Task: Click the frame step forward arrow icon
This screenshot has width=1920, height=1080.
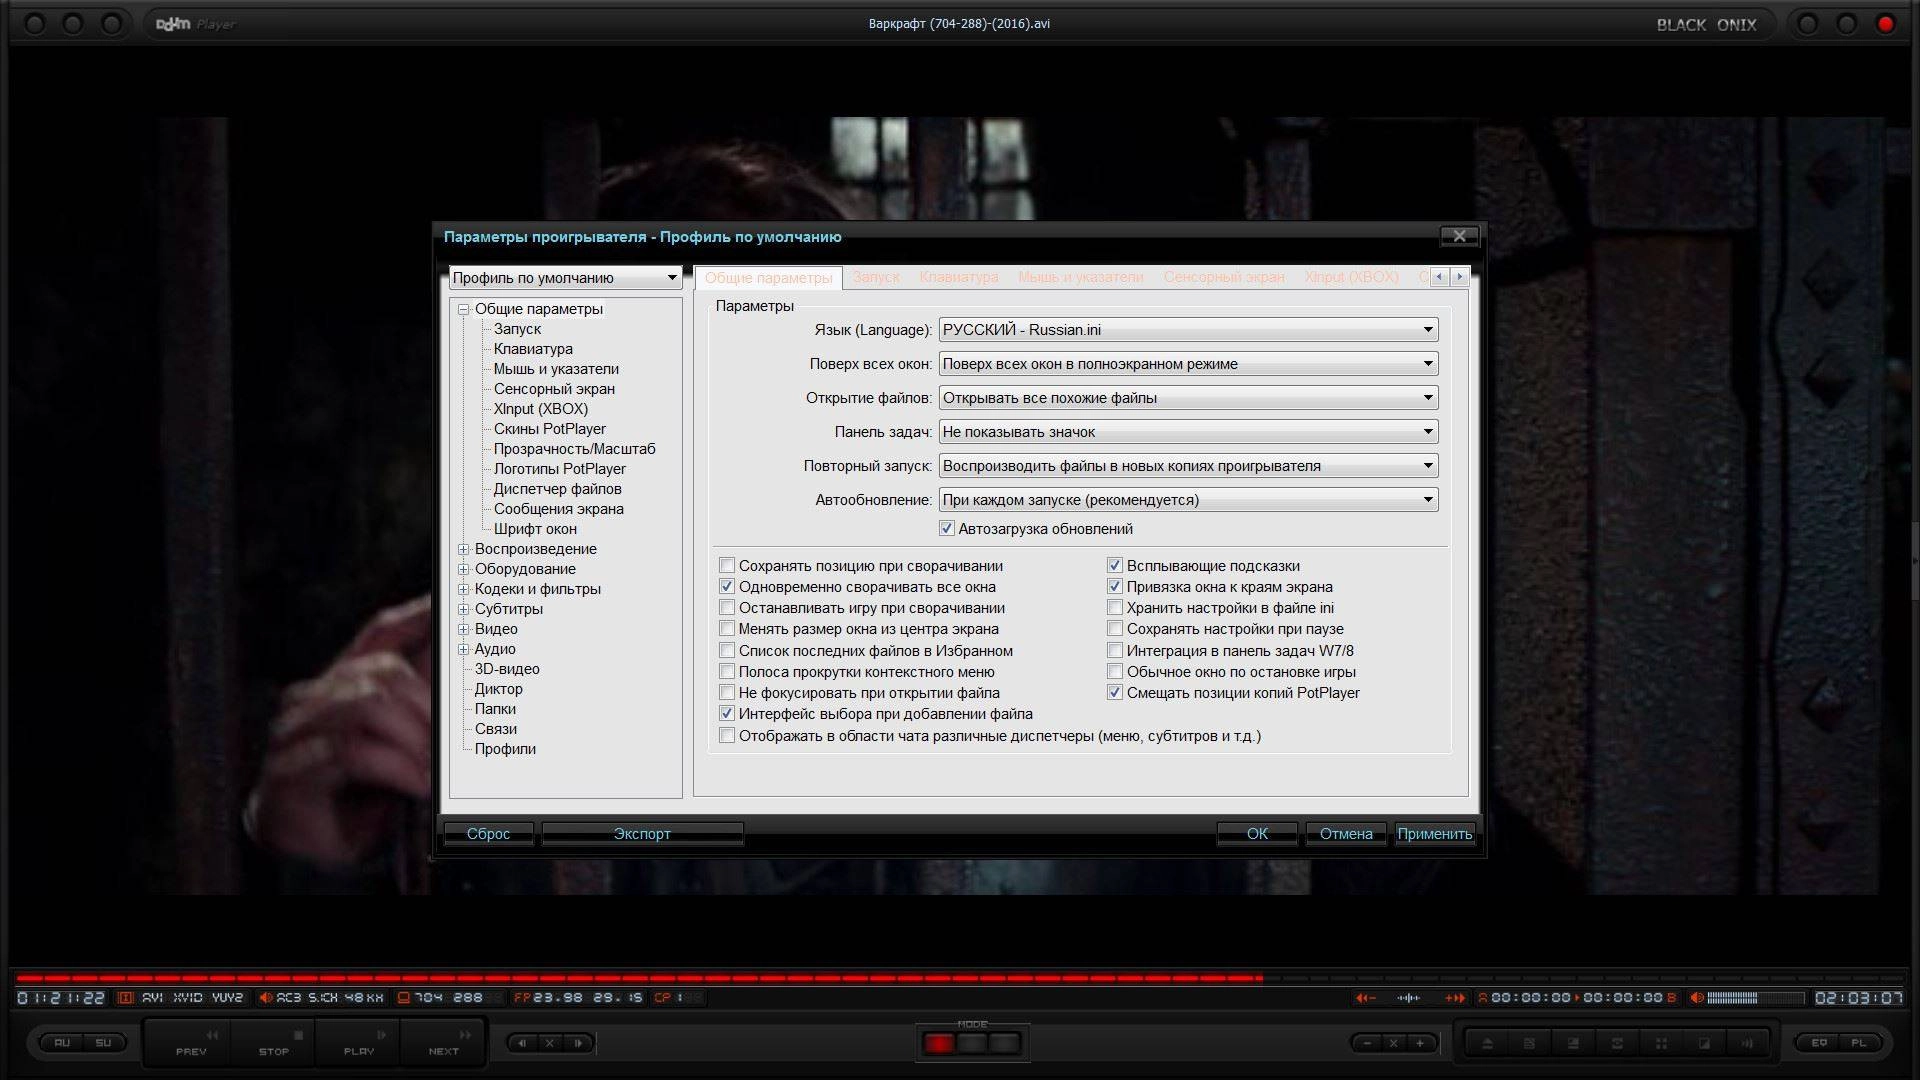Action: click(577, 1043)
